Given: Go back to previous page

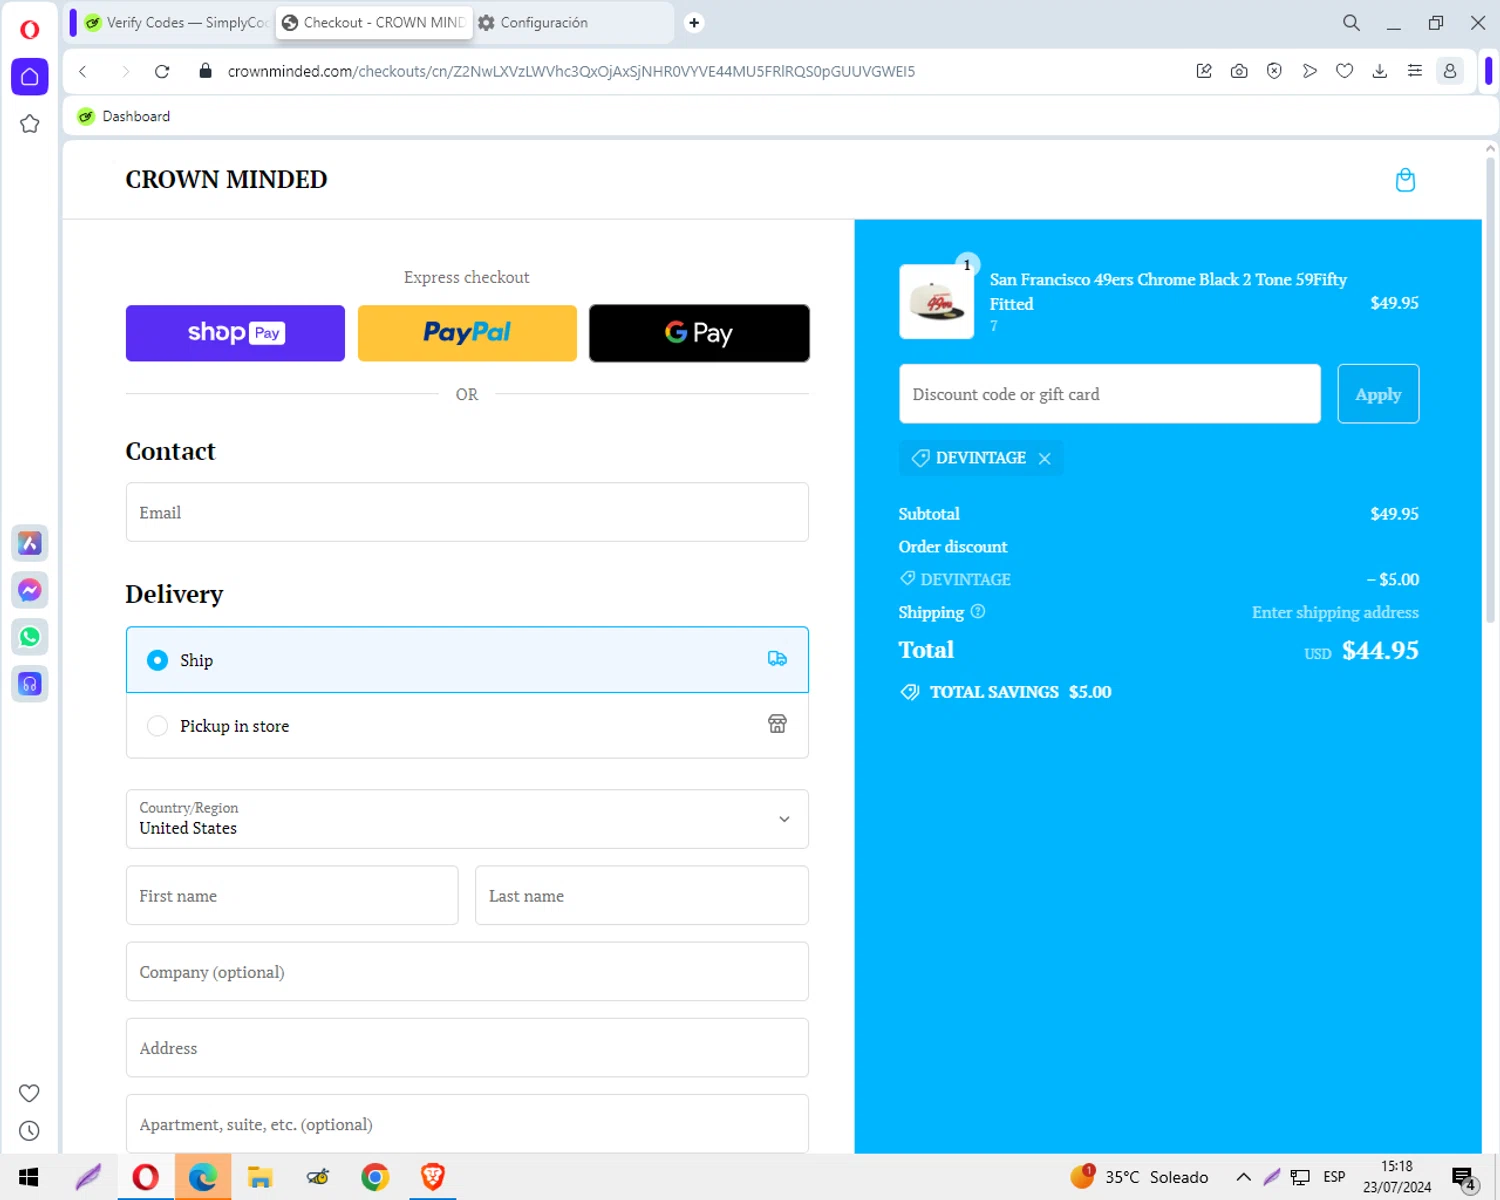Looking at the screenshot, I should coord(83,71).
